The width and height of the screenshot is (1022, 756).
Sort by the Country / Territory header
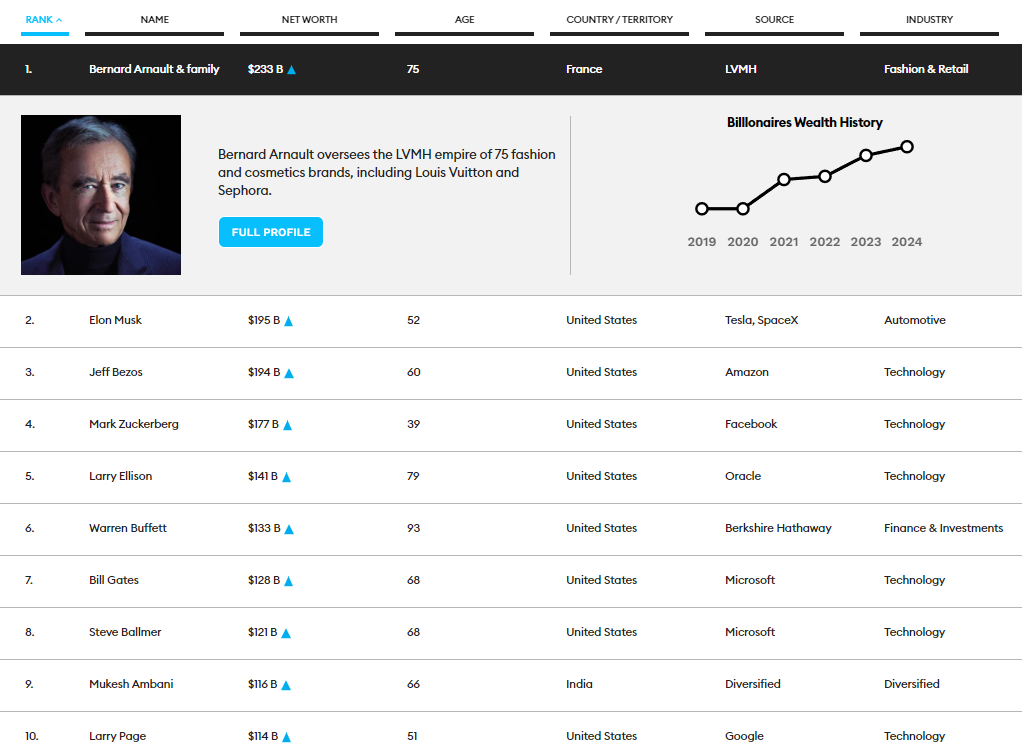point(619,19)
